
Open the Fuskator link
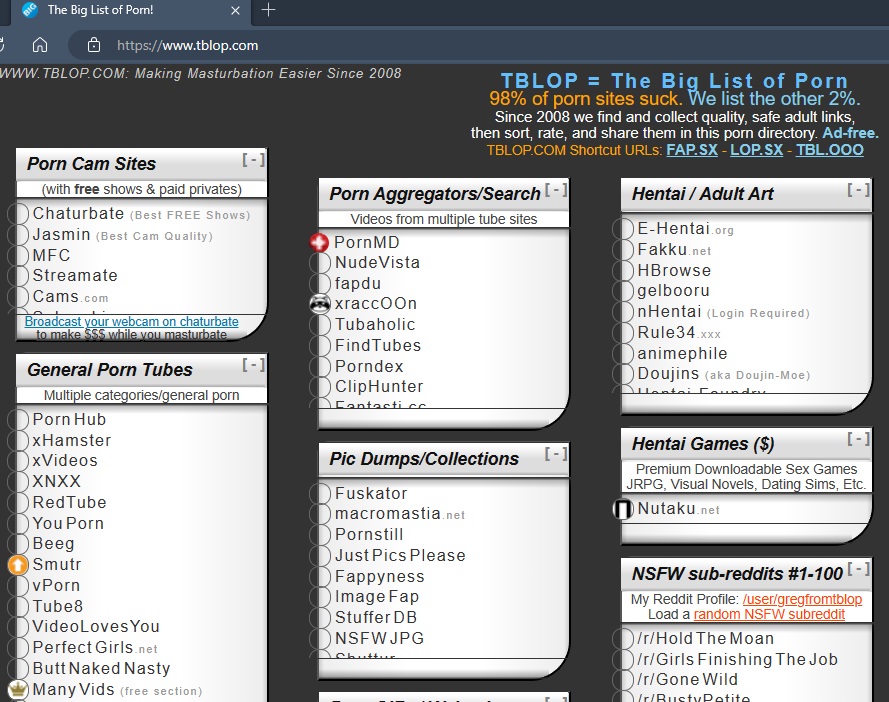point(371,493)
